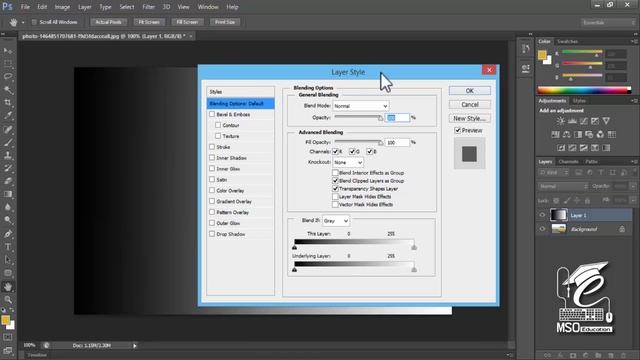Enable Layer Mask Hides Effects
Viewport: 640px width, 360px height.
coord(335,197)
